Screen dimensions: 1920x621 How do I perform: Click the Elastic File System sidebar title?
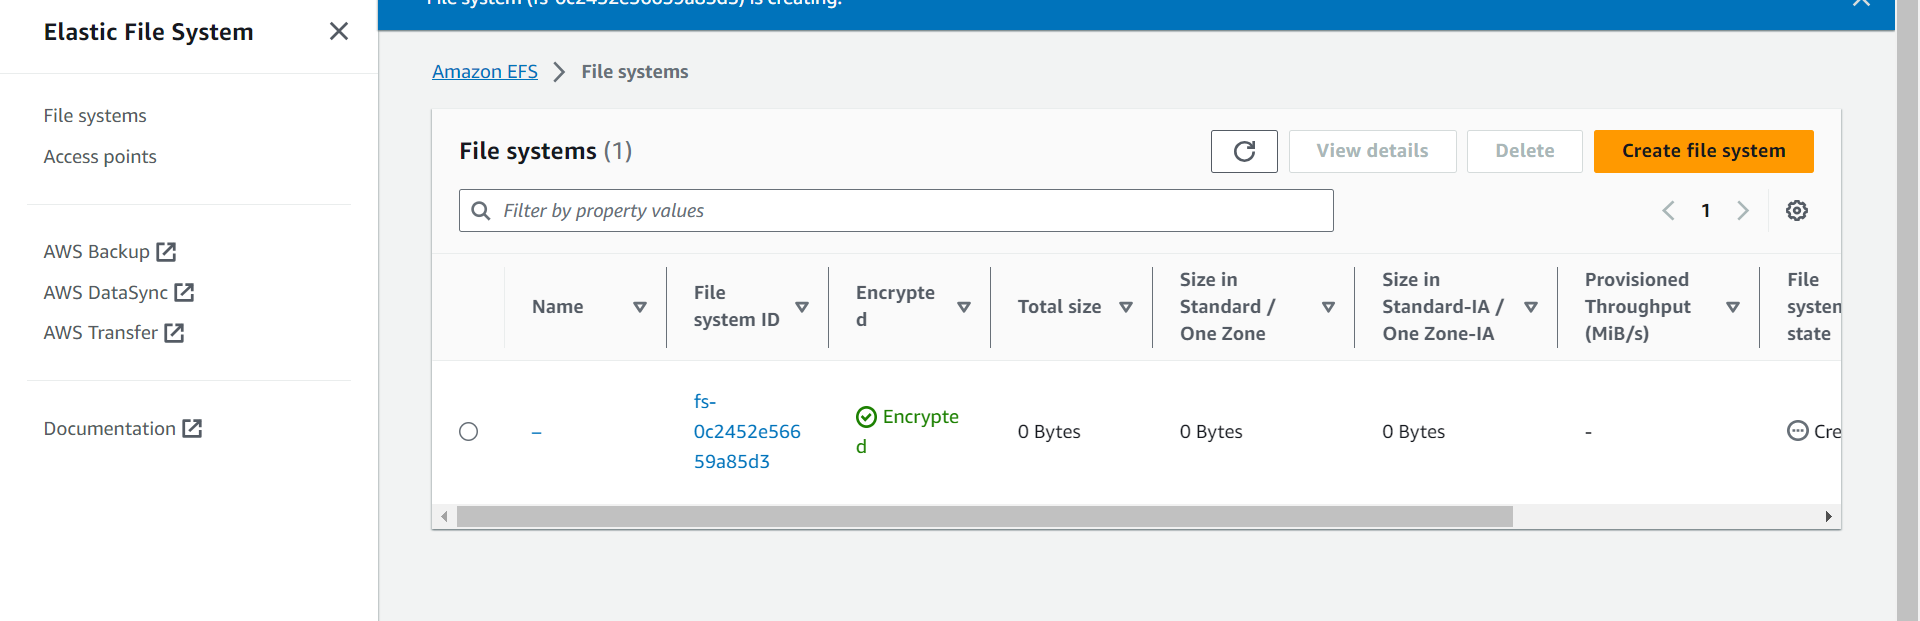(x=149, y=32)
